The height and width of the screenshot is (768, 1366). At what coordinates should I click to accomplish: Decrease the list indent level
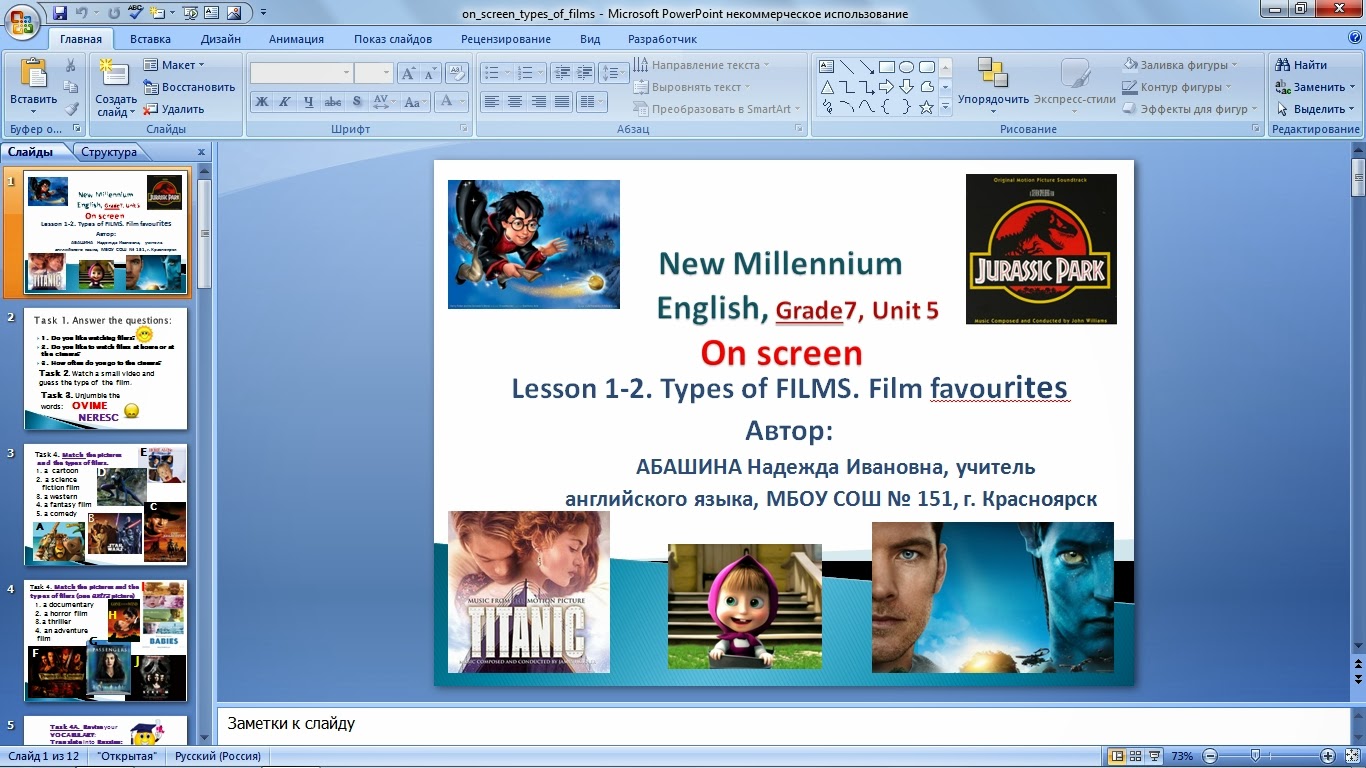pyautogui.click(x=560, y=73)
